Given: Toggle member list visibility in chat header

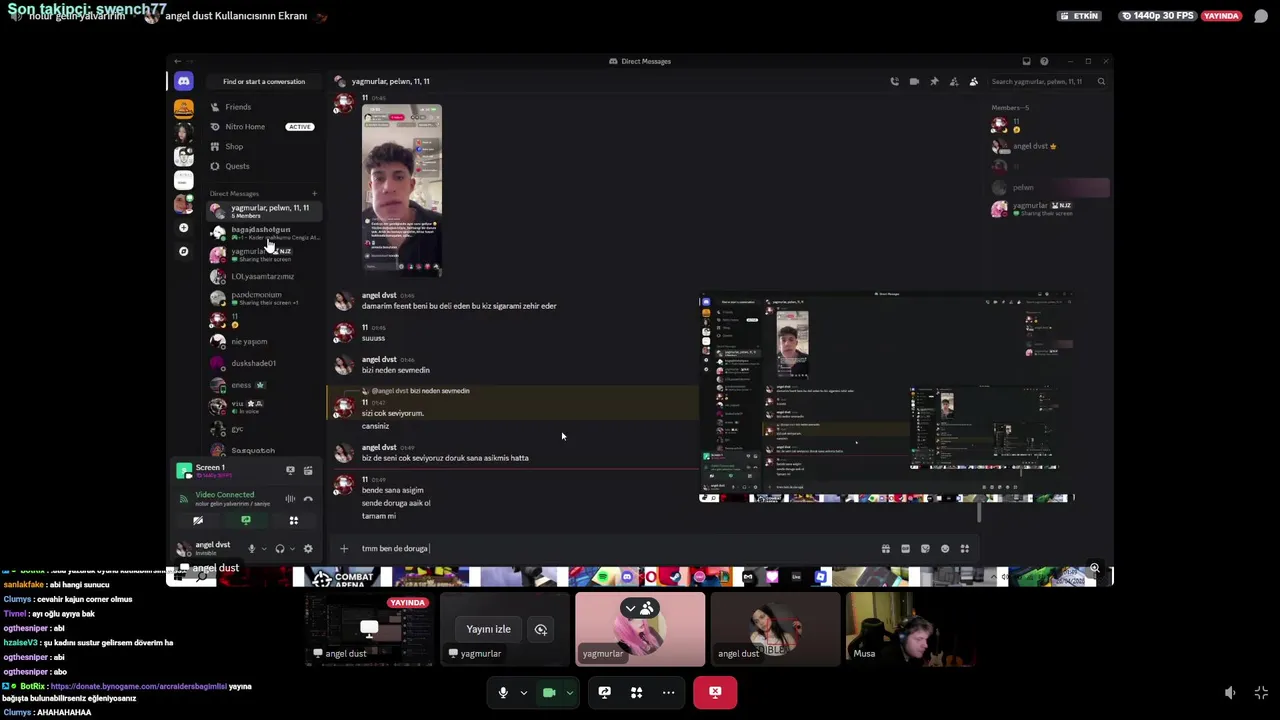Looking at the screenshot, I should click(974, 81).
